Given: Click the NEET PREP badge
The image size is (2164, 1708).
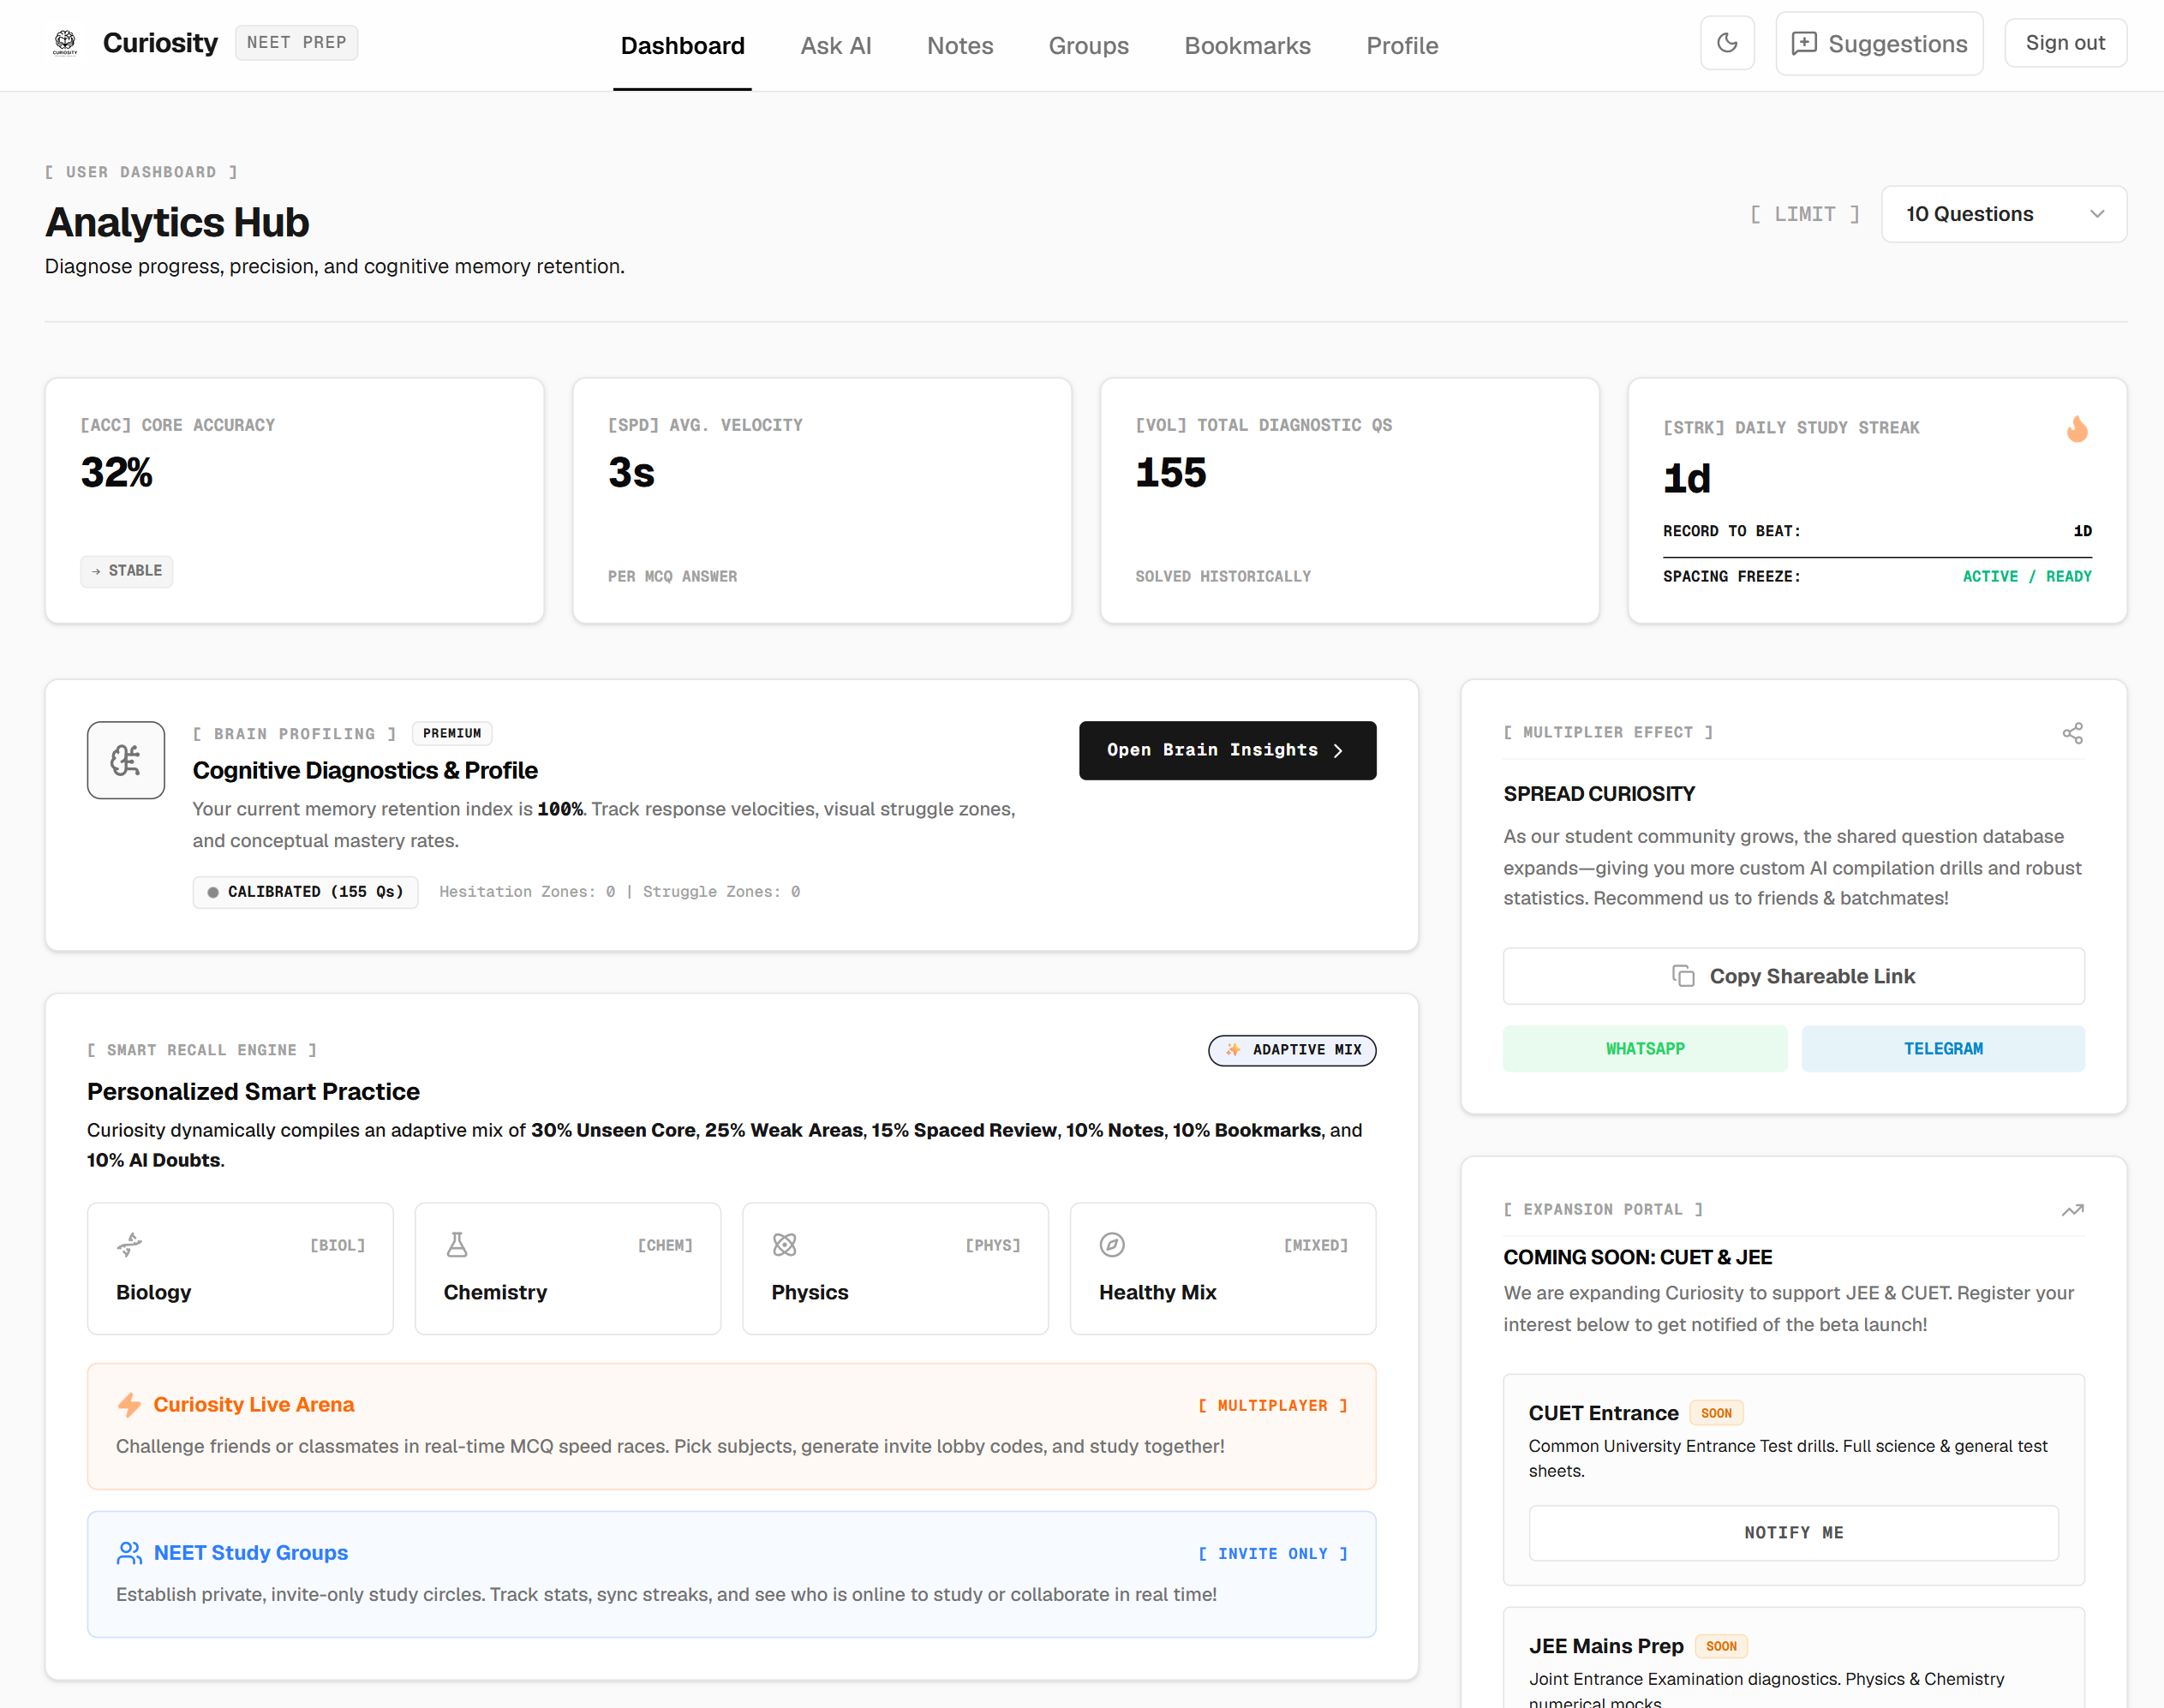Looking at the screenshot, I should click(296, 43).
